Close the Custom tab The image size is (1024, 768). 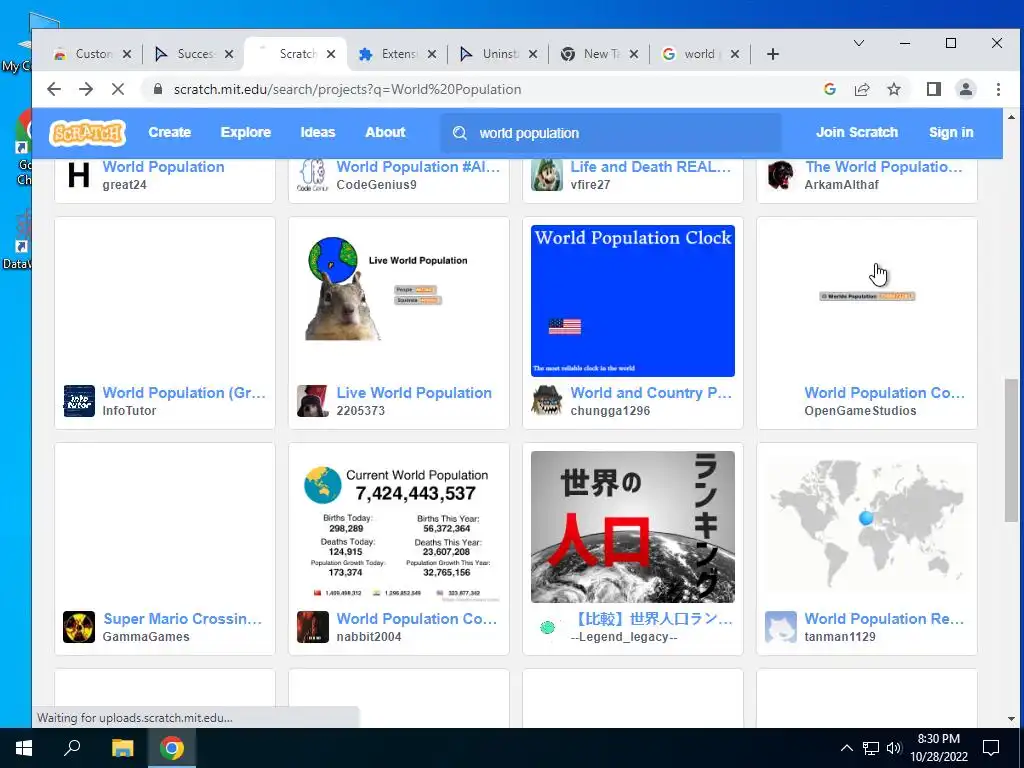click(x=127, y=54)
